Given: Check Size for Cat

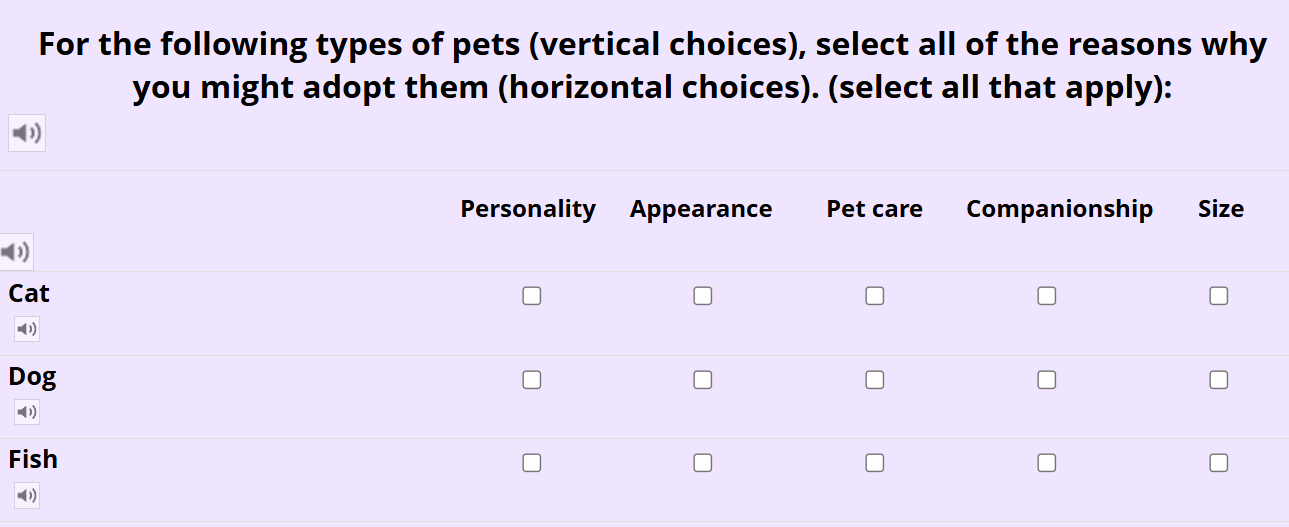Looking at the screenshot, I should tap(1219, 296).
